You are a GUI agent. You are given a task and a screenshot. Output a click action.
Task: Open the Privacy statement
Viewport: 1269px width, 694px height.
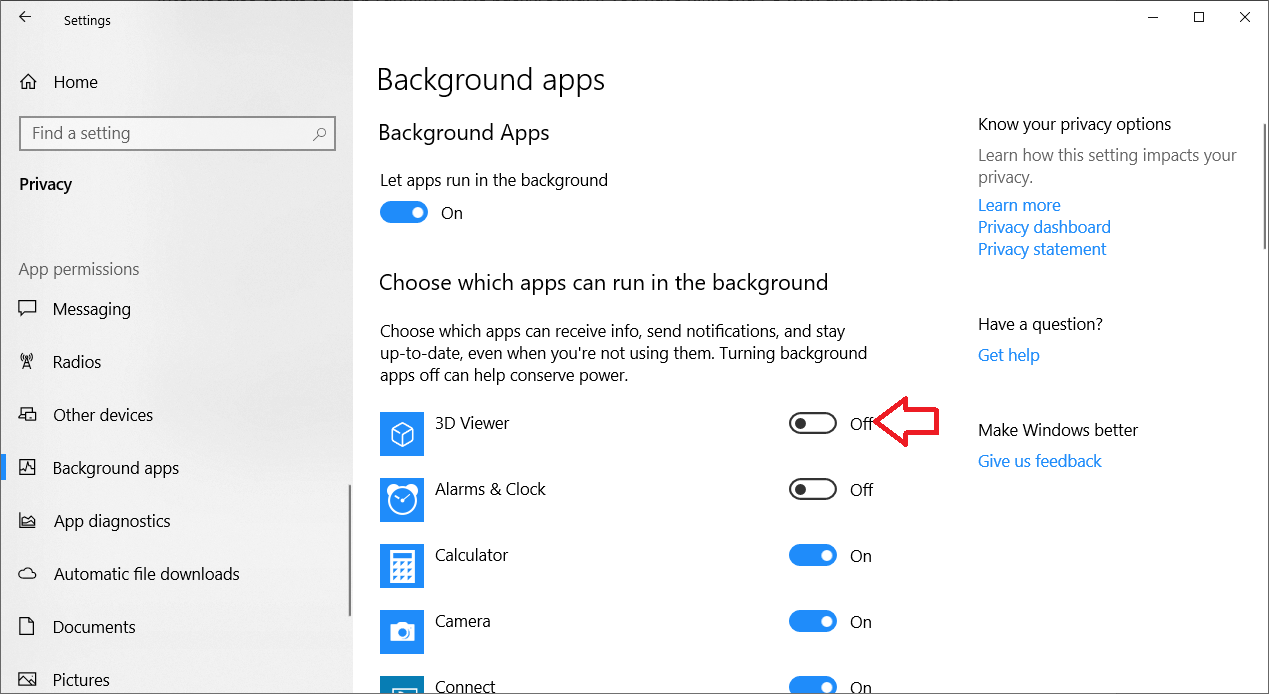1042,249
